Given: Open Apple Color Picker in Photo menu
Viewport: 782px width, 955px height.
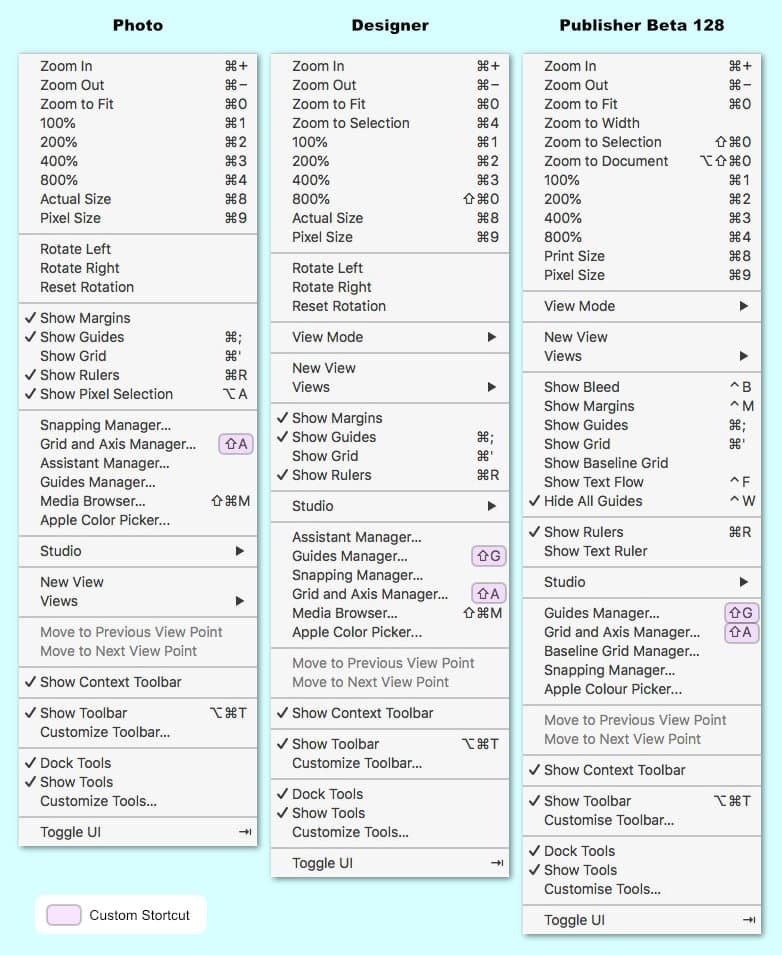Looking at the screenshot, I should click(138, 520).
